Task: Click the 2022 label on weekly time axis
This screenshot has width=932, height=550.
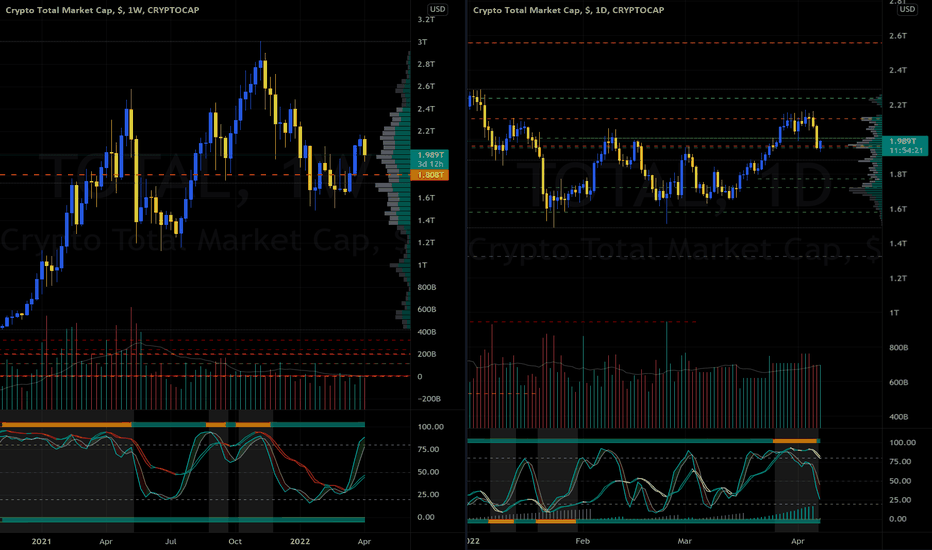Action: (300, 541)
